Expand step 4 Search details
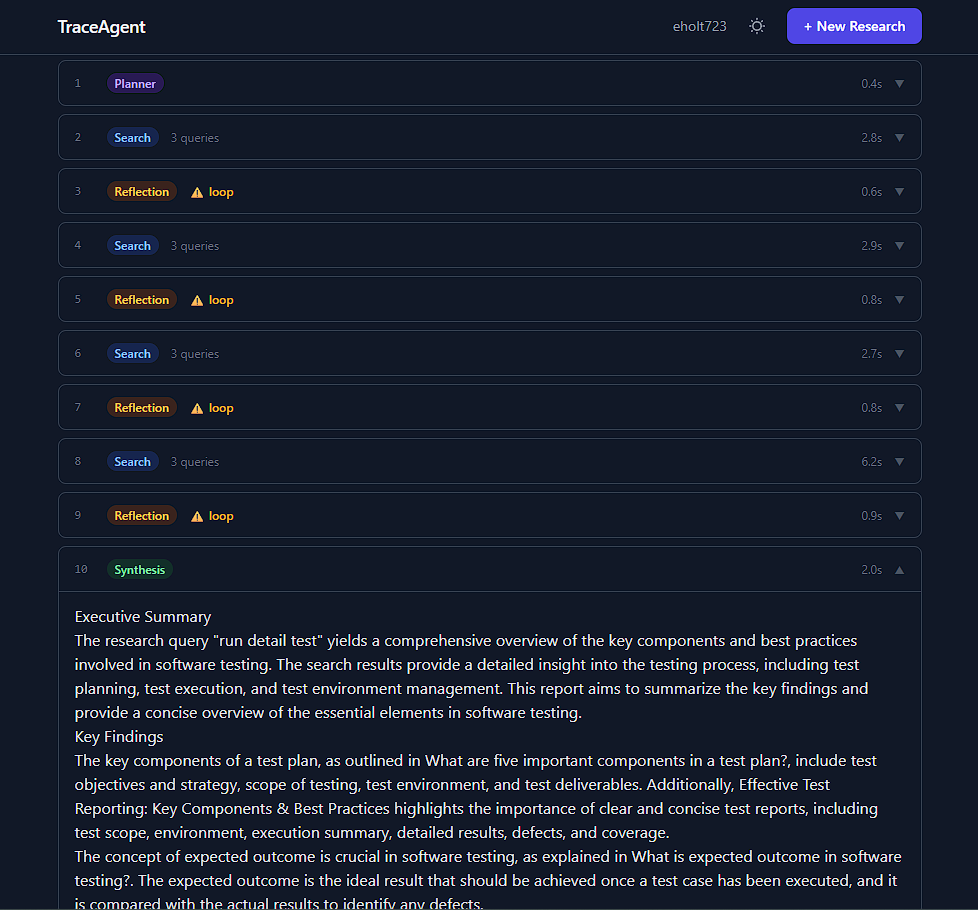Screen dimensions: 978x910 (x=900, y=245)
